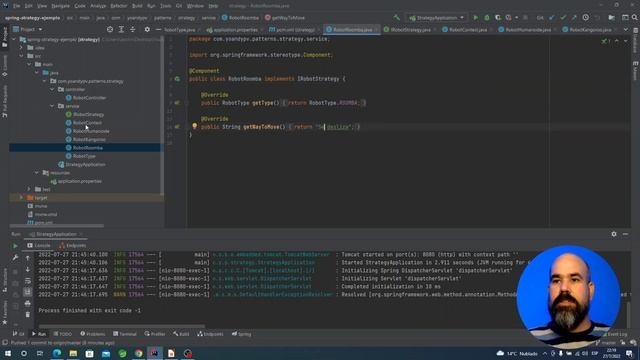This screenshot has height=360, width=640.
Task: Click the down arrow in Run console
Action: [27, 269]
